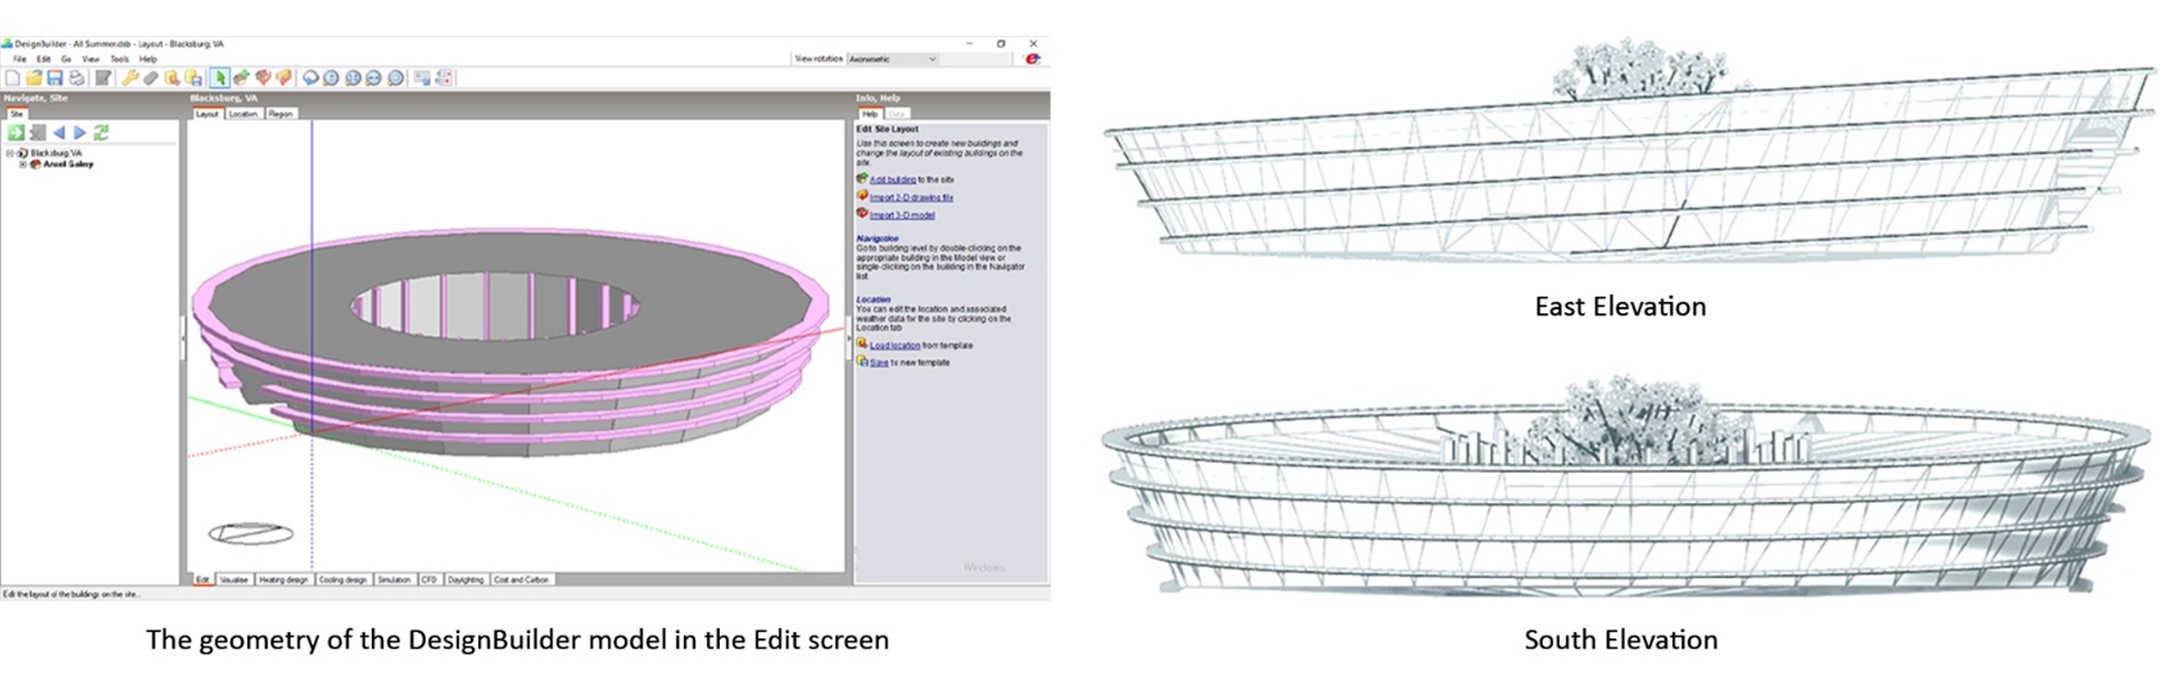Open the Cost and Carbon tab
2165x686 pixels.
(522, 579)
